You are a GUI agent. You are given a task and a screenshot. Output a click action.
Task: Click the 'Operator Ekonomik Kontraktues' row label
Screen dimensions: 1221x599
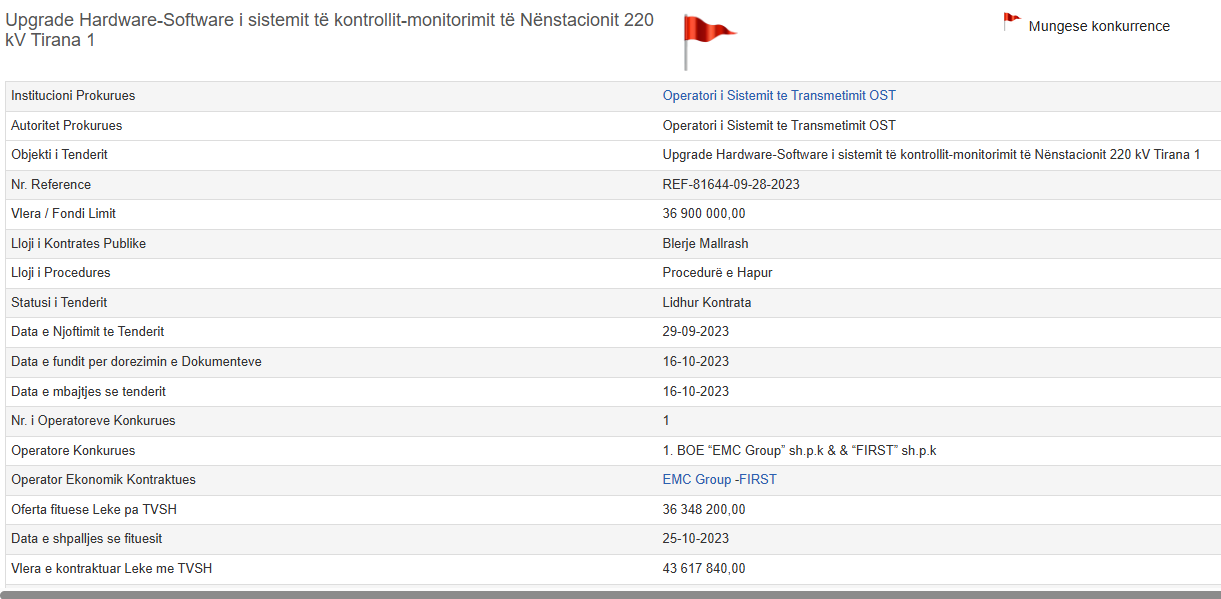click(x=103, y=480)
